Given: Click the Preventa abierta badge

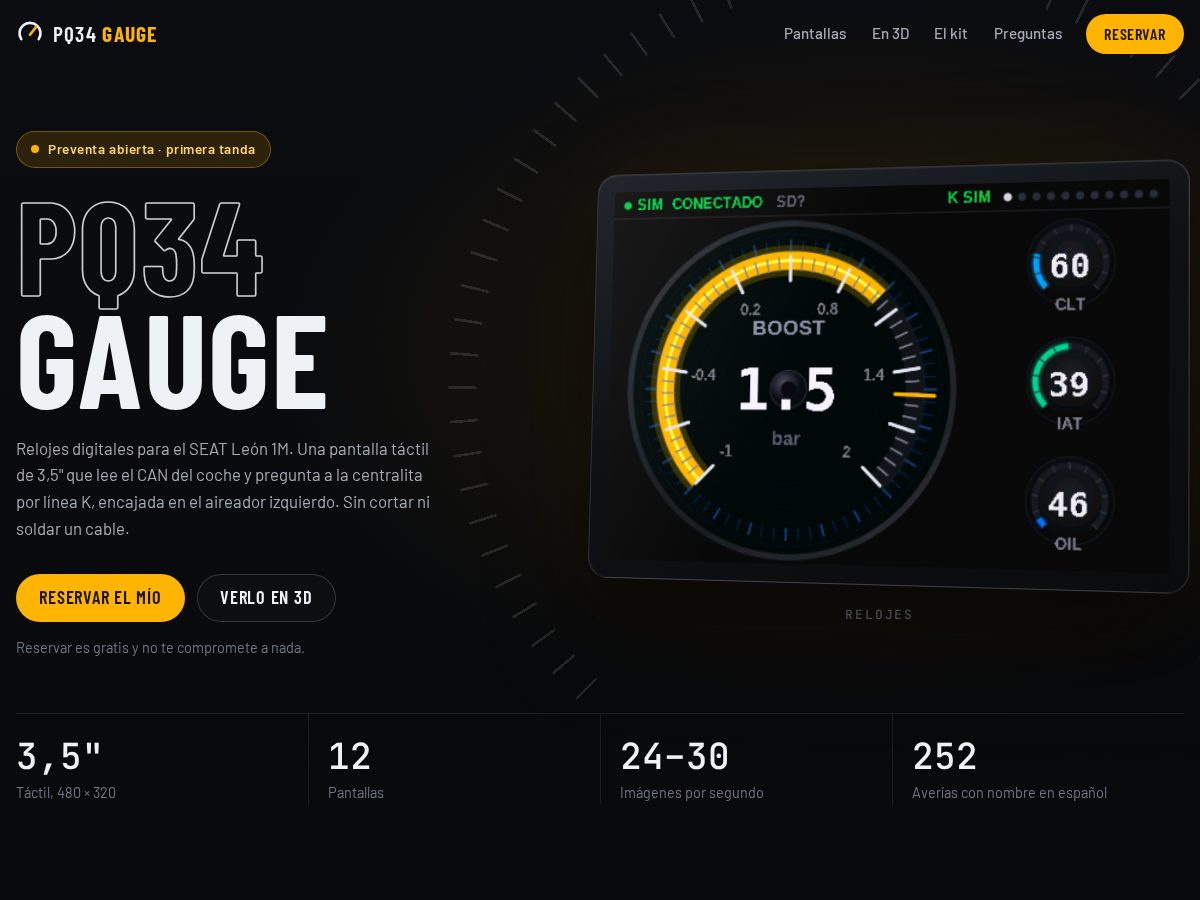Looking at the screenshot, I should (x=143, y=149).
